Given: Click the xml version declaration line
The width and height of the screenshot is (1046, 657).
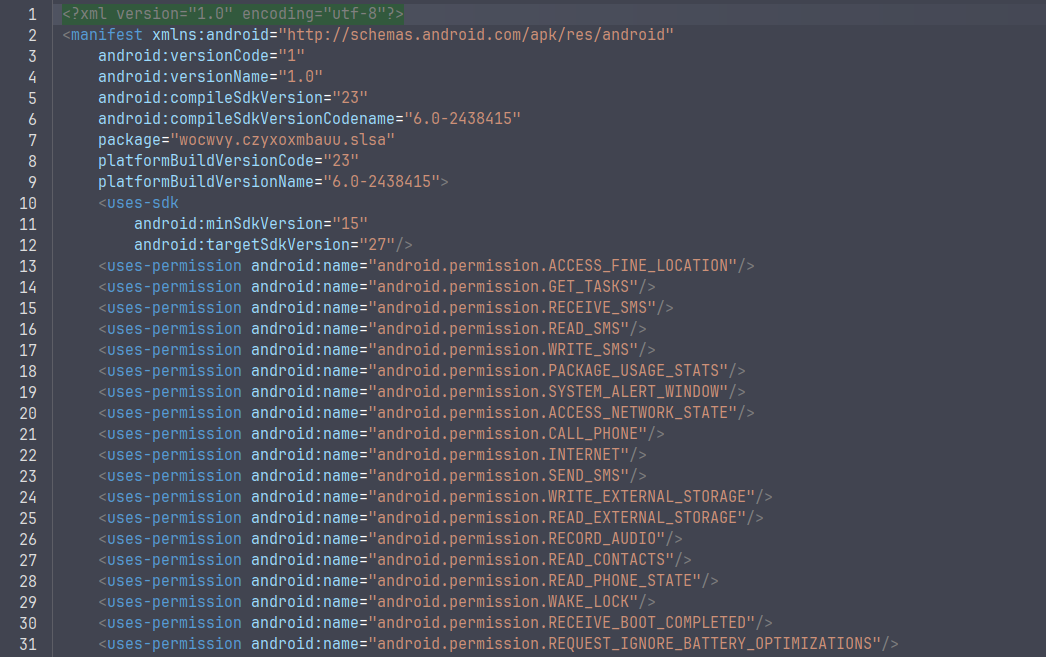Looking at the screenshot, I should click(233, 14).
